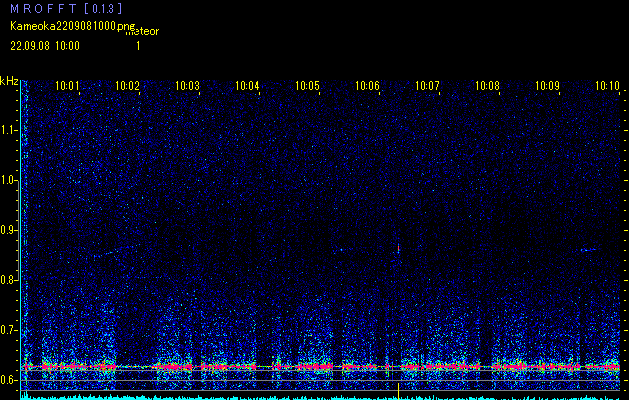Click the 10:05 time axis label
The height and width of the screenshot is (400, 629).
pos(307,85)
